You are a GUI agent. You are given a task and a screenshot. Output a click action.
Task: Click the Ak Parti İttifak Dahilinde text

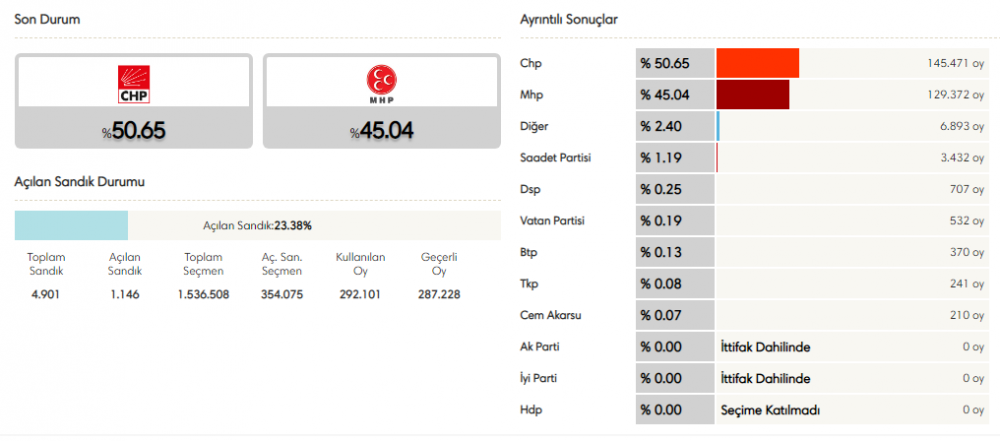765,347
